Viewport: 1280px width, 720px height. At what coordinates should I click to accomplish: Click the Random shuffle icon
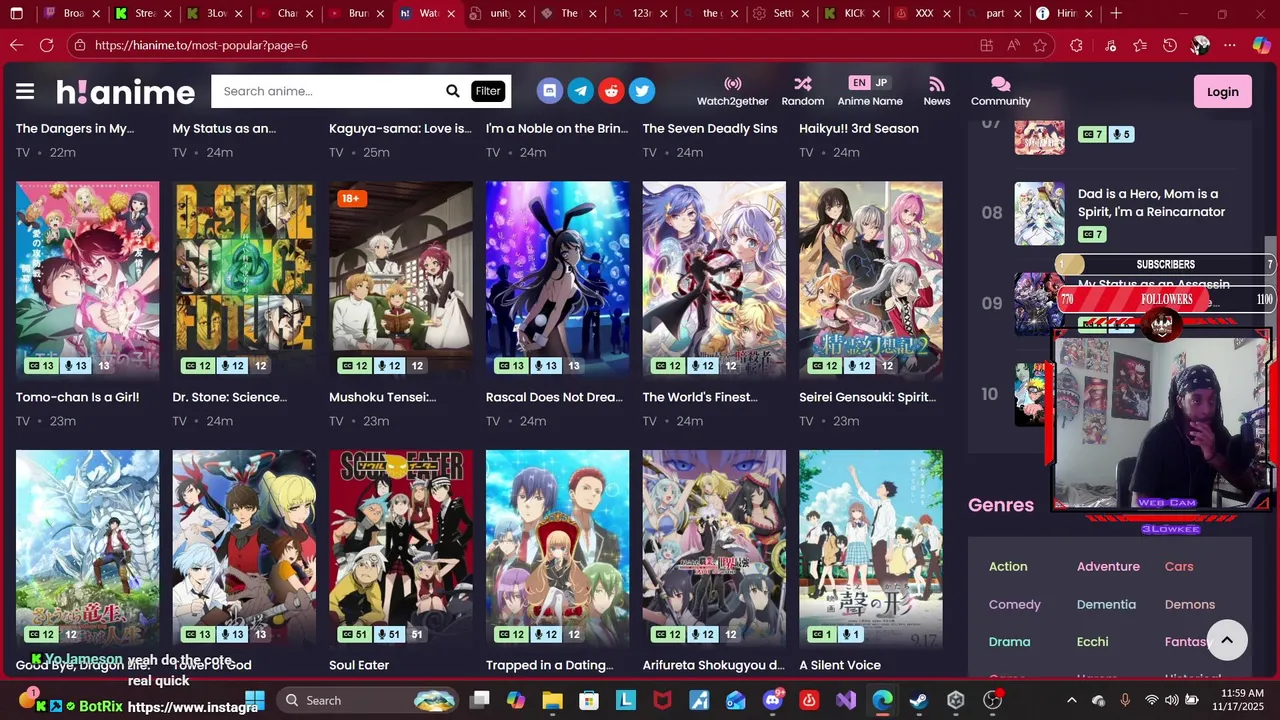pos(803,84)
